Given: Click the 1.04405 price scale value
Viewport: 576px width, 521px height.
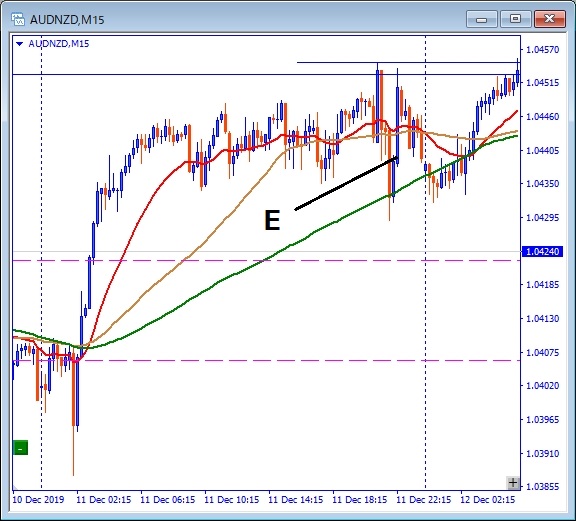Looking at the screenshot, I should tap(543, 151).
